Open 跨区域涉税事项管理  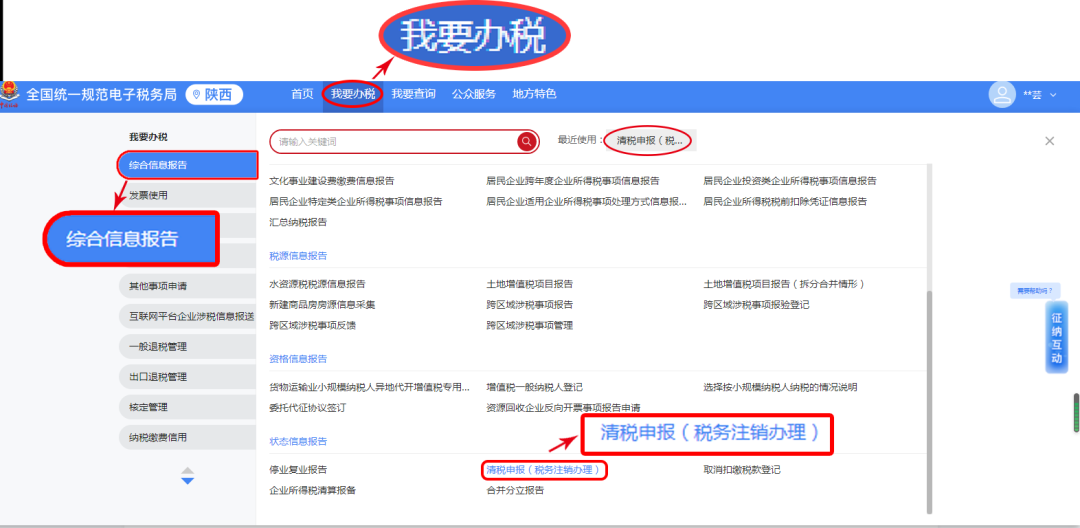(530, 325)
